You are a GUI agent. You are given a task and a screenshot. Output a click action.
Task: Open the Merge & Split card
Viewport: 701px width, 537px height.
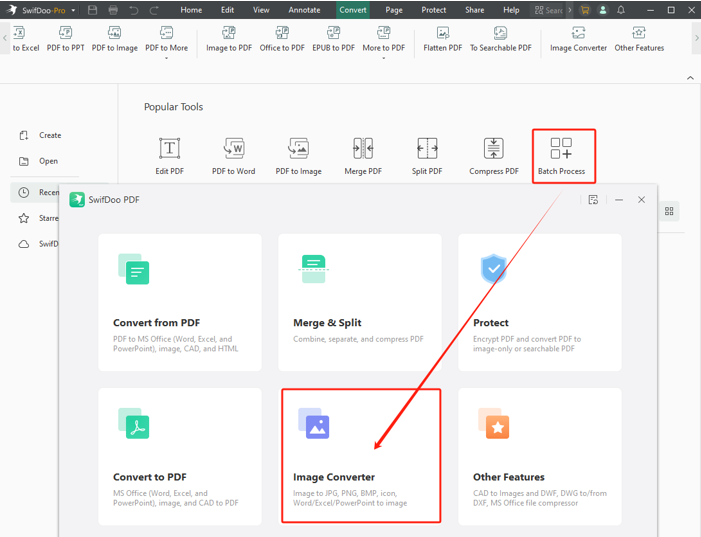pyautogui.click(x=360, y=302)
